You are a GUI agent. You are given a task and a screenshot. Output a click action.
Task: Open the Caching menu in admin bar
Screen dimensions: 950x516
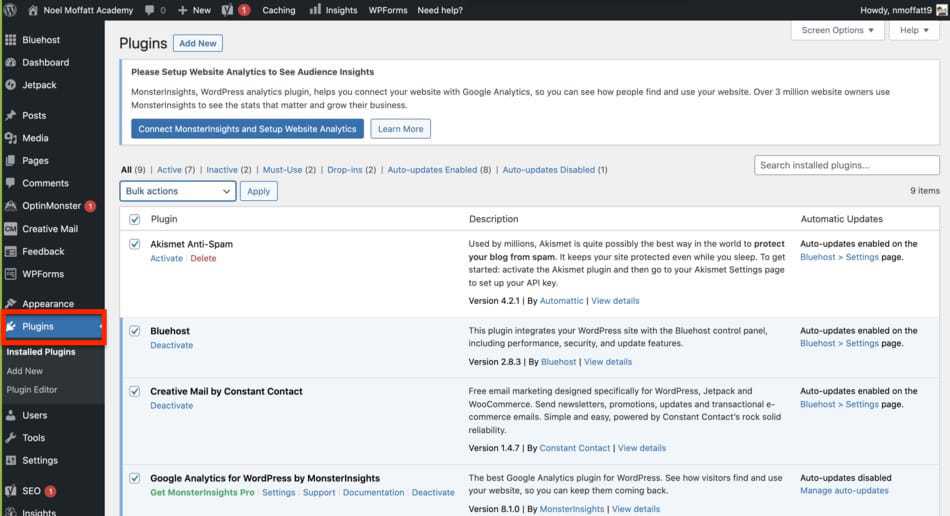[279, 10]
